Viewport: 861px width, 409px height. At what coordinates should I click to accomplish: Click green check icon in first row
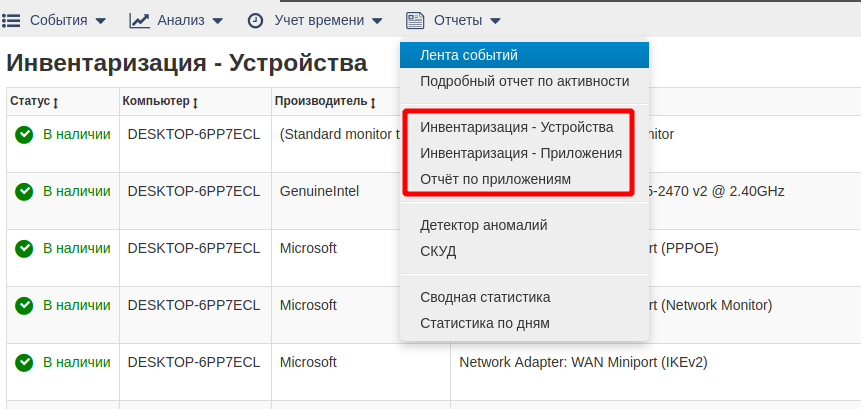pyautogui.click(x=24, y=135)
